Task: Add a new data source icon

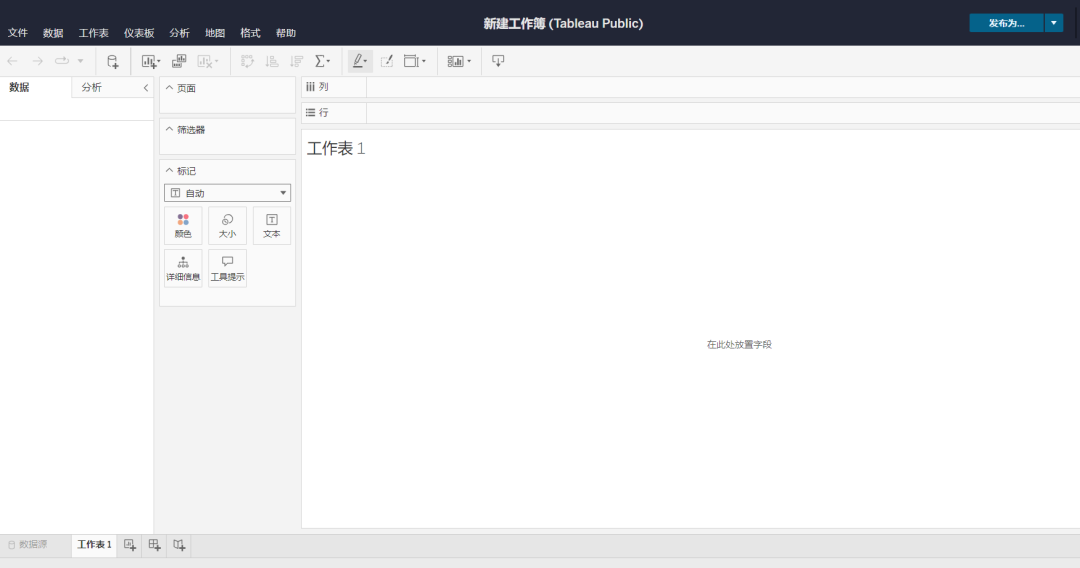Action: tap(112, 61)
